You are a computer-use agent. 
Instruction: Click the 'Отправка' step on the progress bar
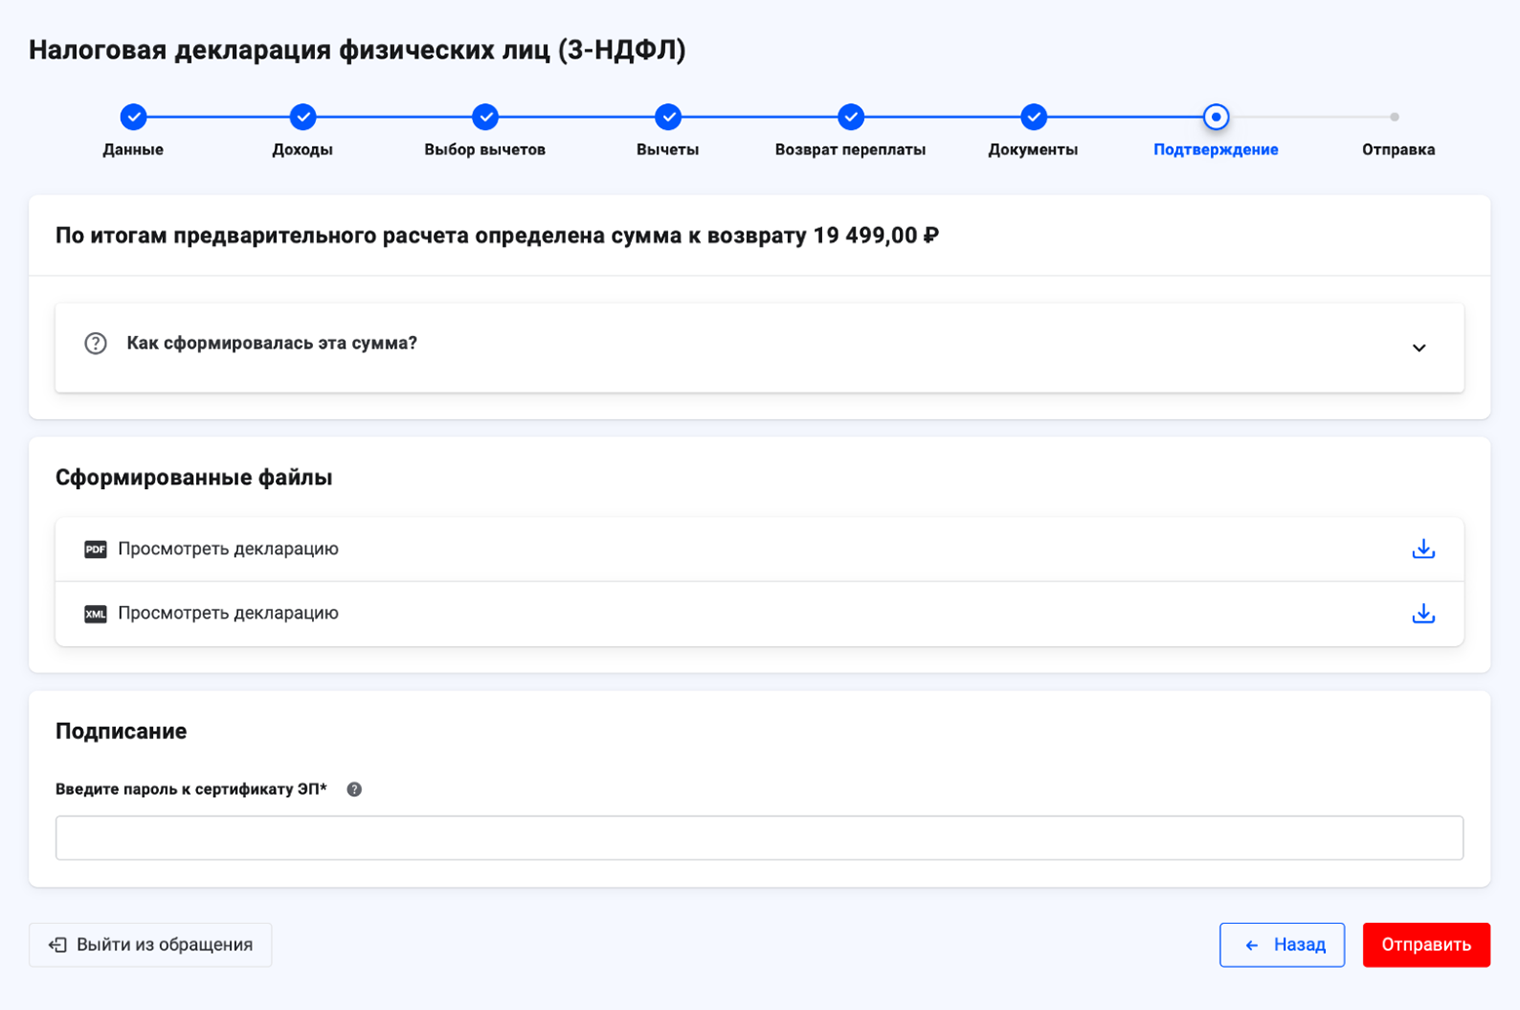click(1397, 116)
